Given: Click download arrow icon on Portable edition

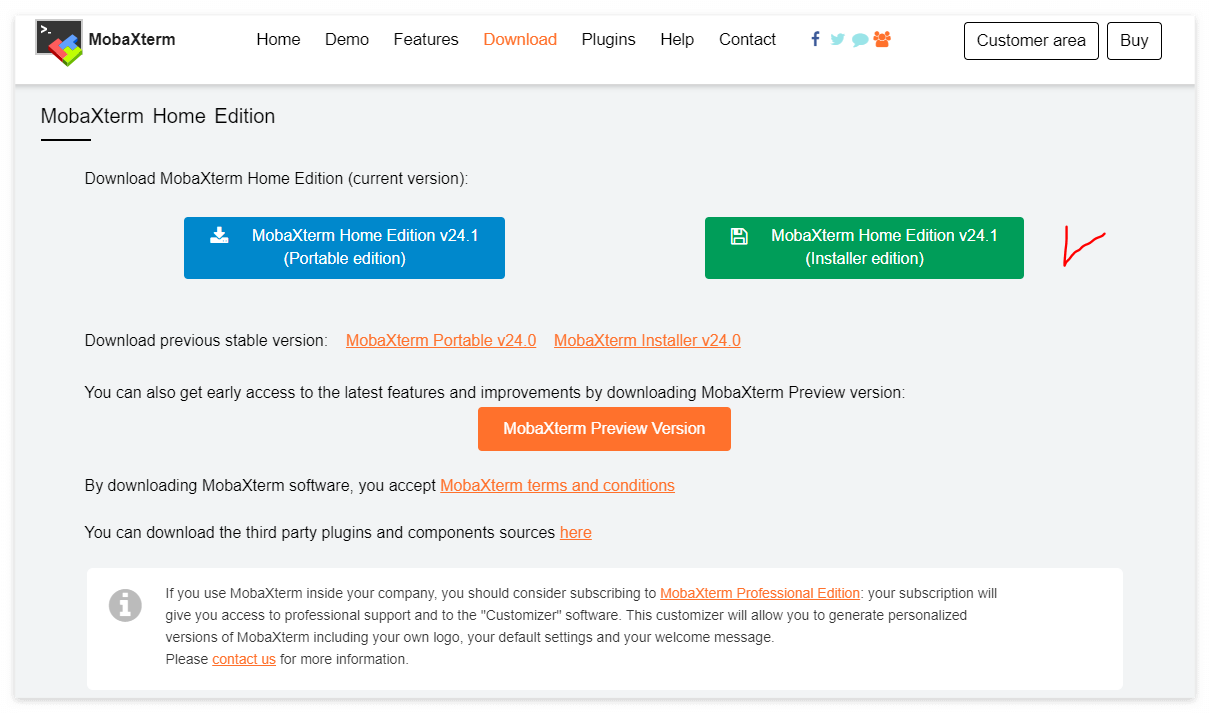Looking at the screenshot, I should coord(219,235).
